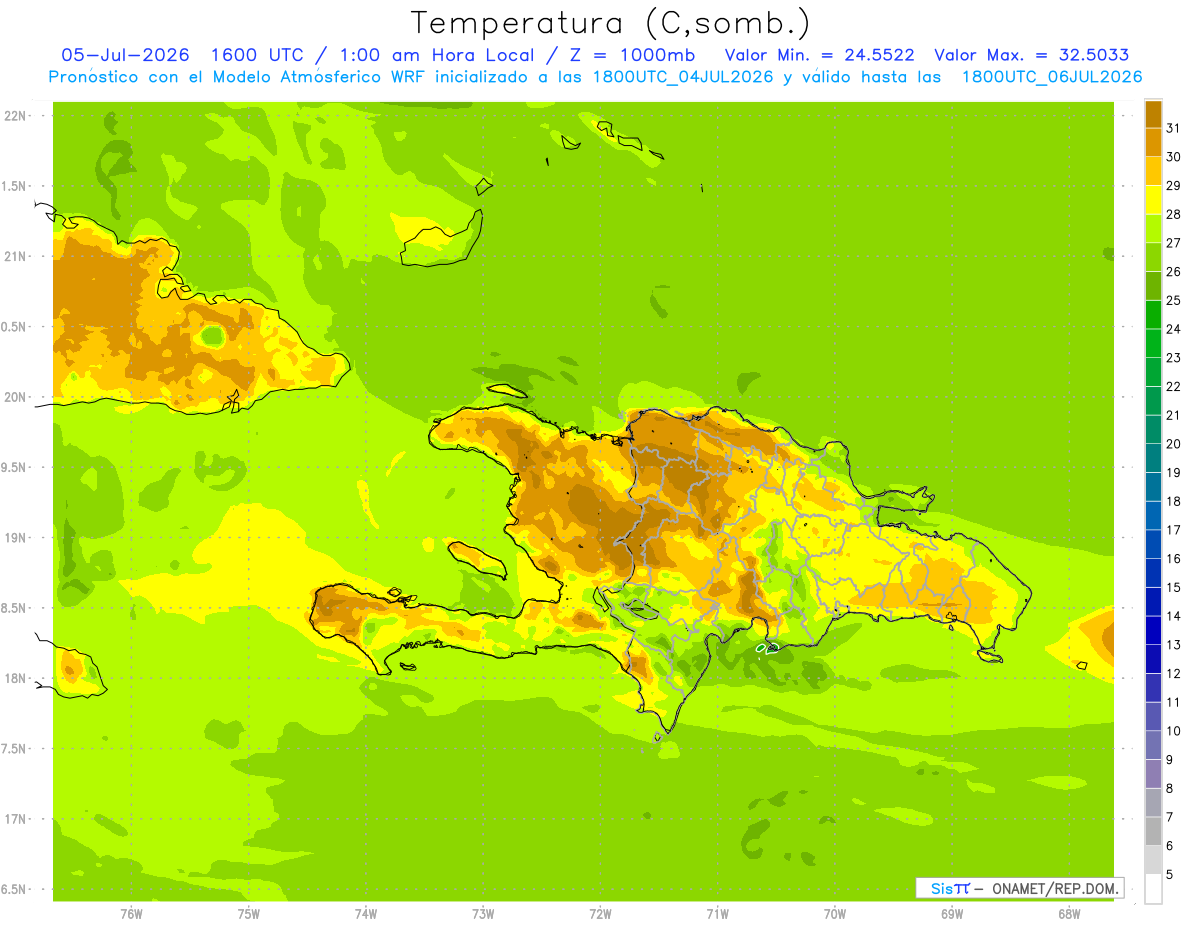Screen dimensions: 1200x927
Task: Select the '1800UTC_04JUL2026' initialization time
Action: pos(682,77)
